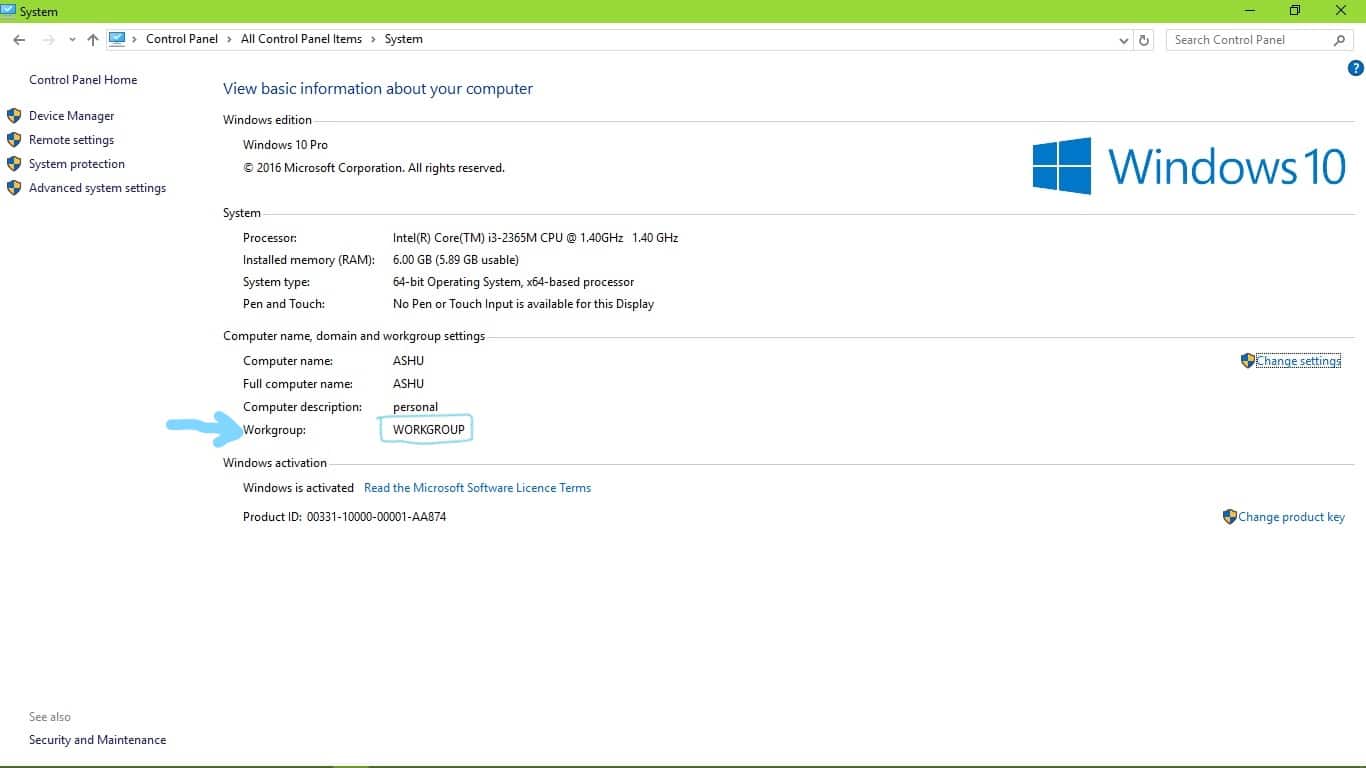
Task: Open the address bar history dropdown
Action: click(1124, 40)
